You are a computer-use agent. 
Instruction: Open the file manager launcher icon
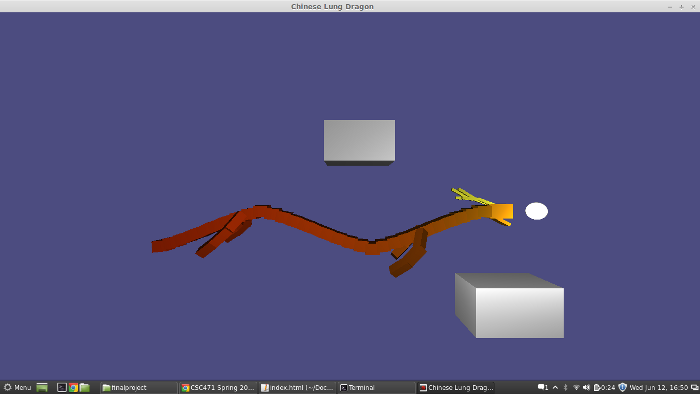click(x=85, y=387)
